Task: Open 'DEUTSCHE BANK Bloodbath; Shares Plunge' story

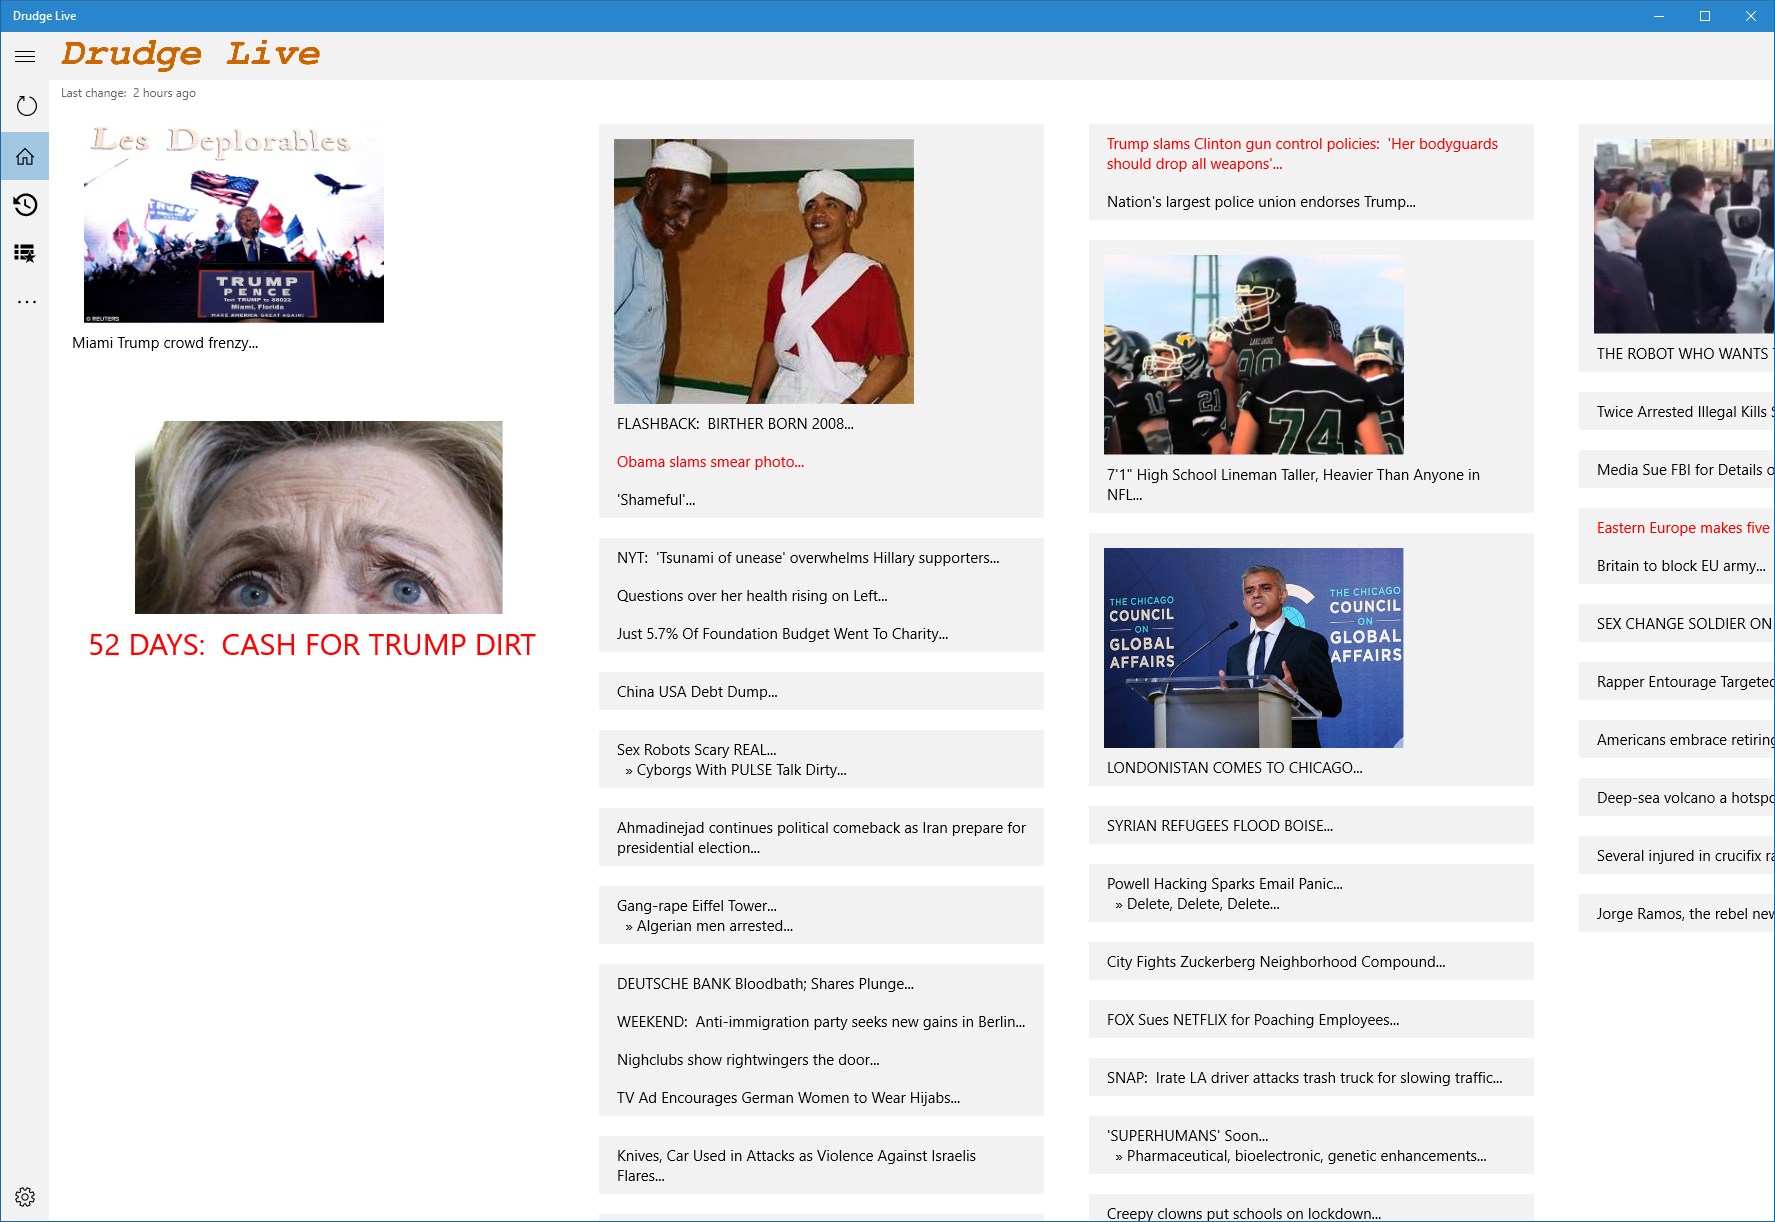Action: (765, 983)
